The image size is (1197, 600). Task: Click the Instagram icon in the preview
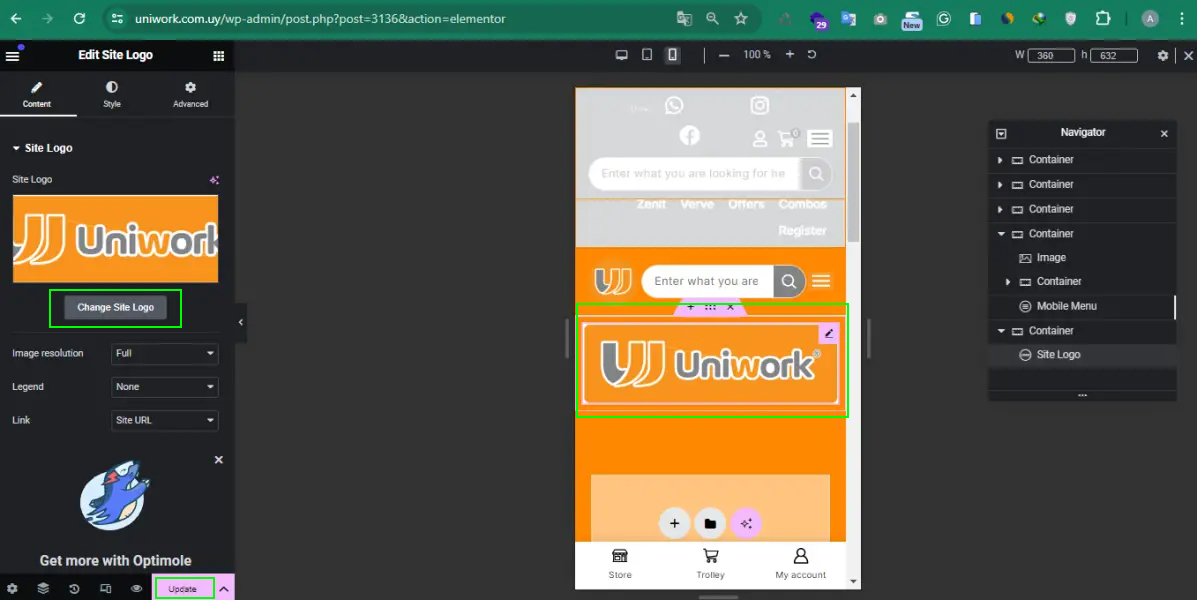click(x=760, y=105)
